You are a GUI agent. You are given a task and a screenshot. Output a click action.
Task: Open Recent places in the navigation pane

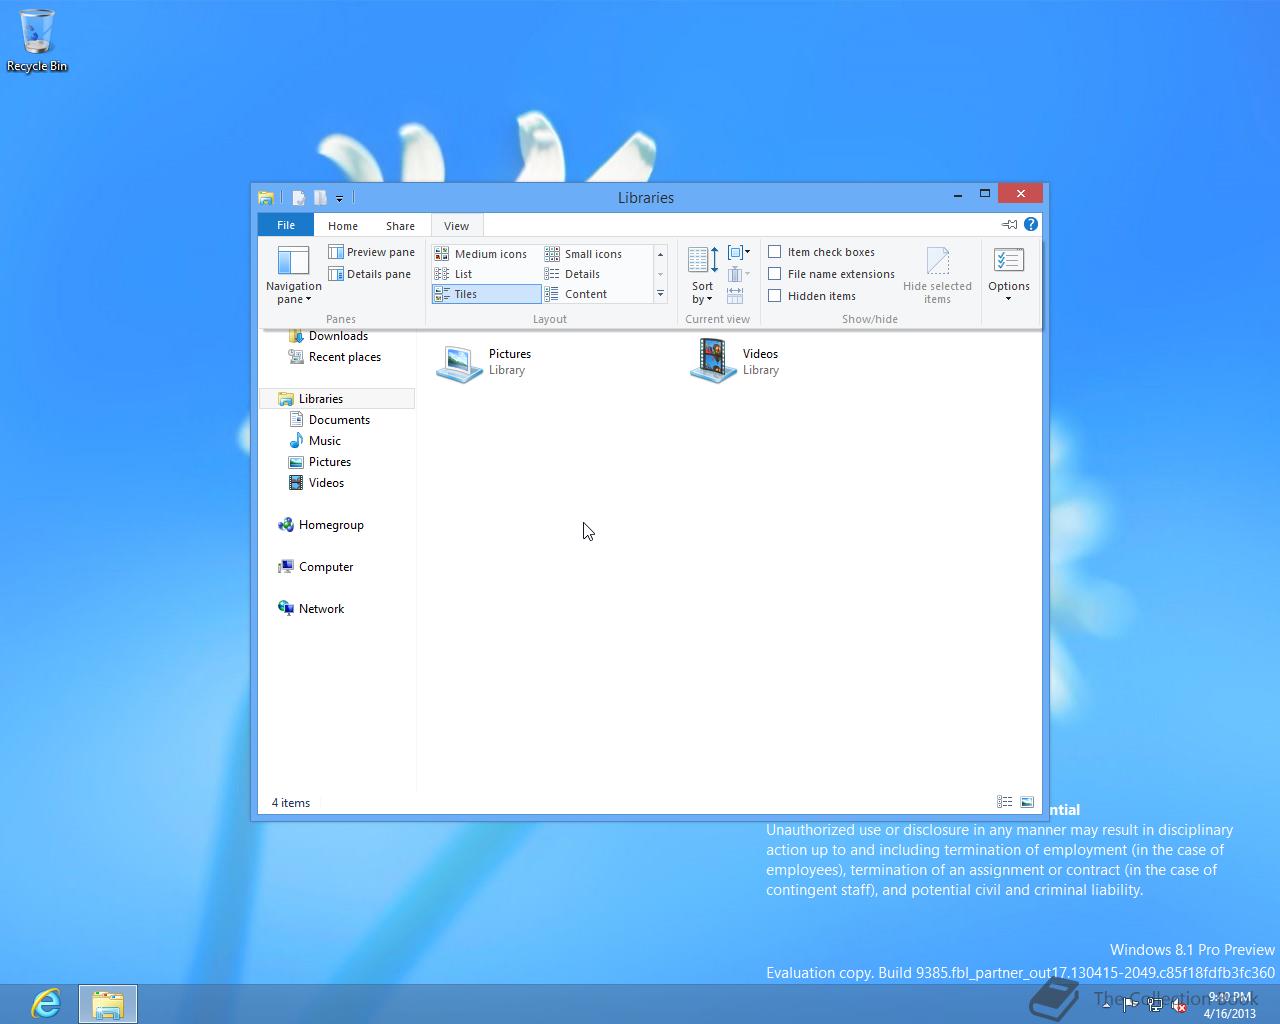coord(344,357)
